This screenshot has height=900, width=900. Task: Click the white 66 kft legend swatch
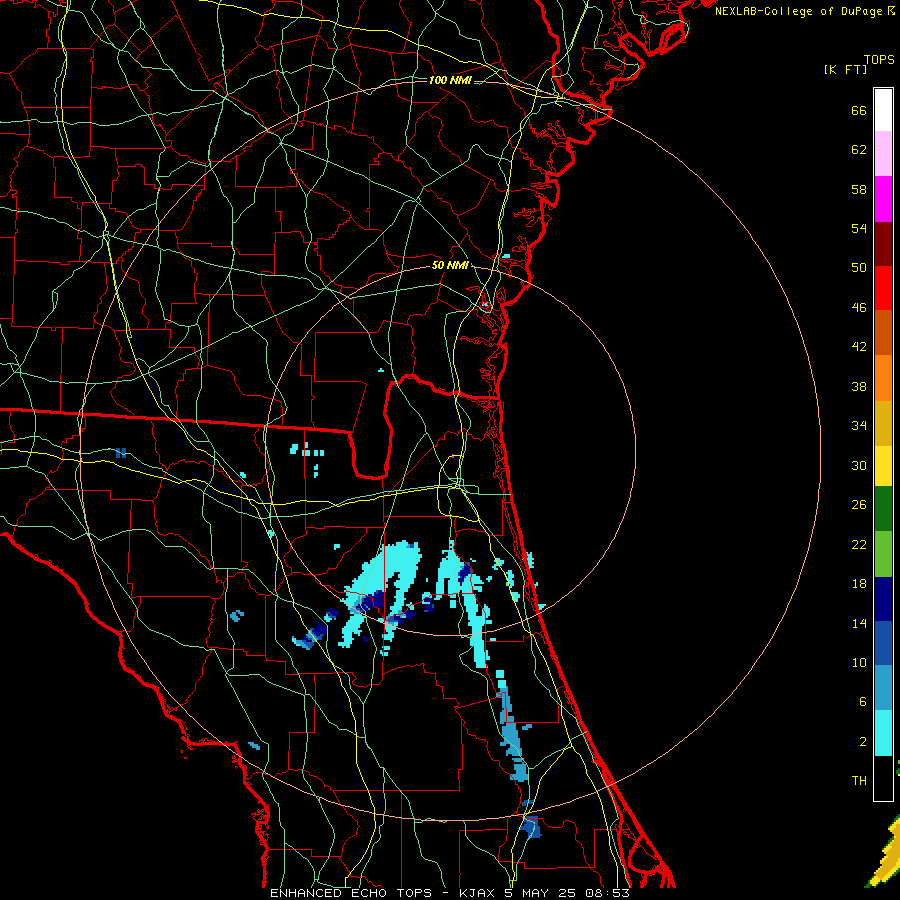[x=883, y=110]
